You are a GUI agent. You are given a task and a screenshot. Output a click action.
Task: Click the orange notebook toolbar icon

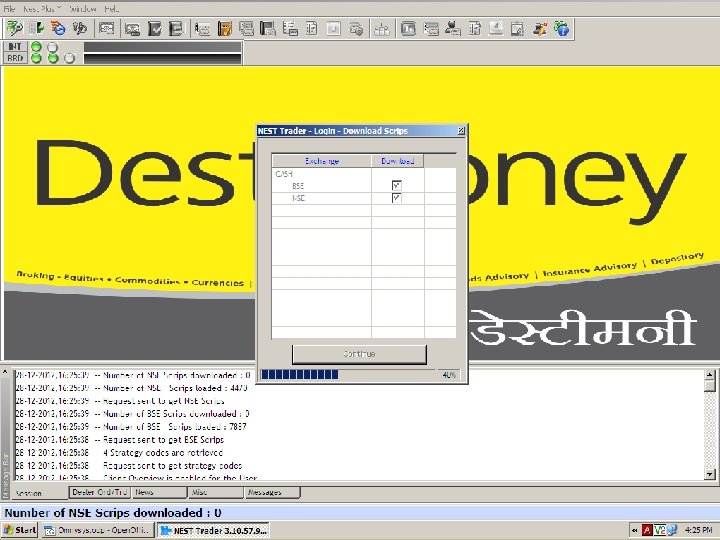[x=225, y=29]
